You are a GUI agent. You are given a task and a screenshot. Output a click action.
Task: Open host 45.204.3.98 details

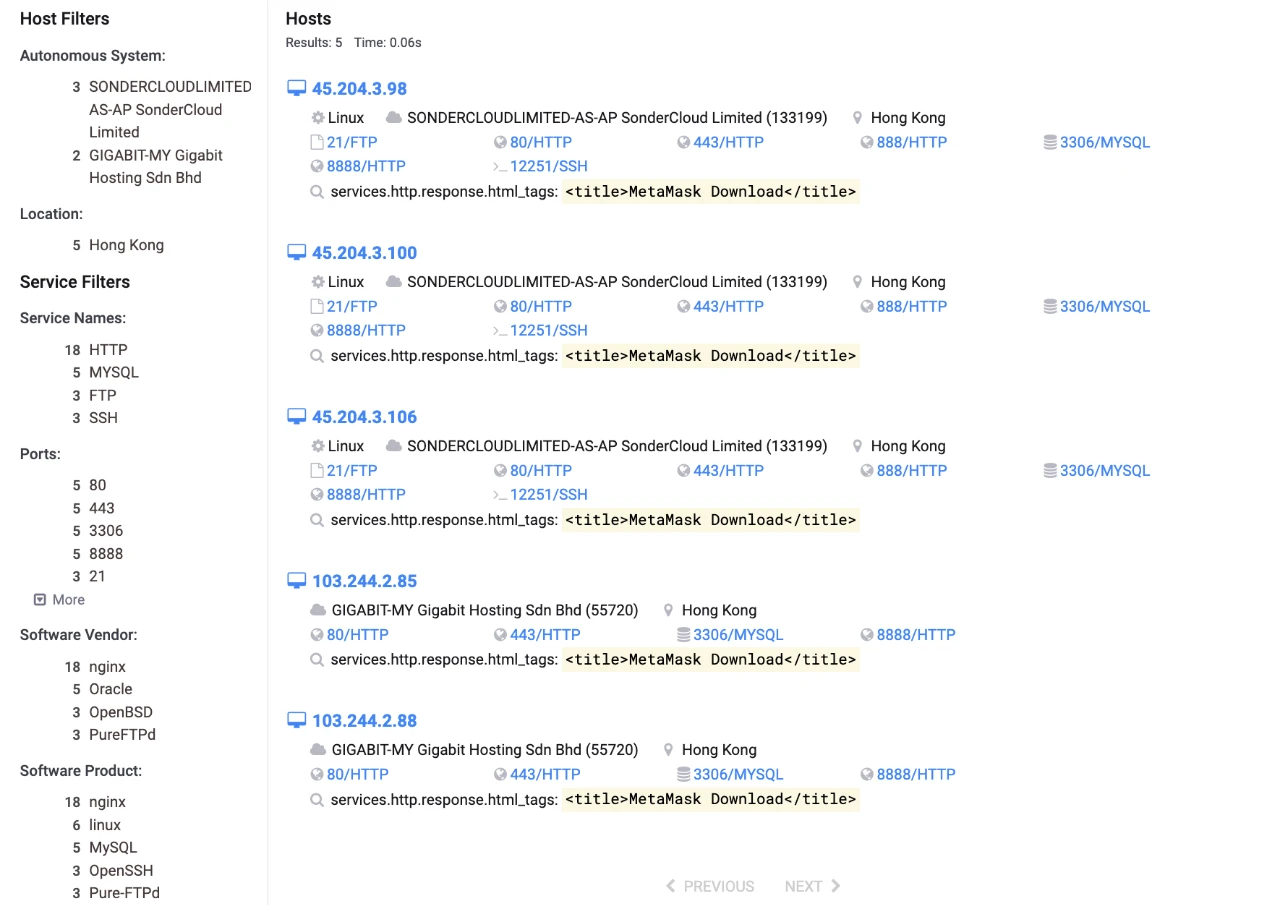(x=359, y=89)
